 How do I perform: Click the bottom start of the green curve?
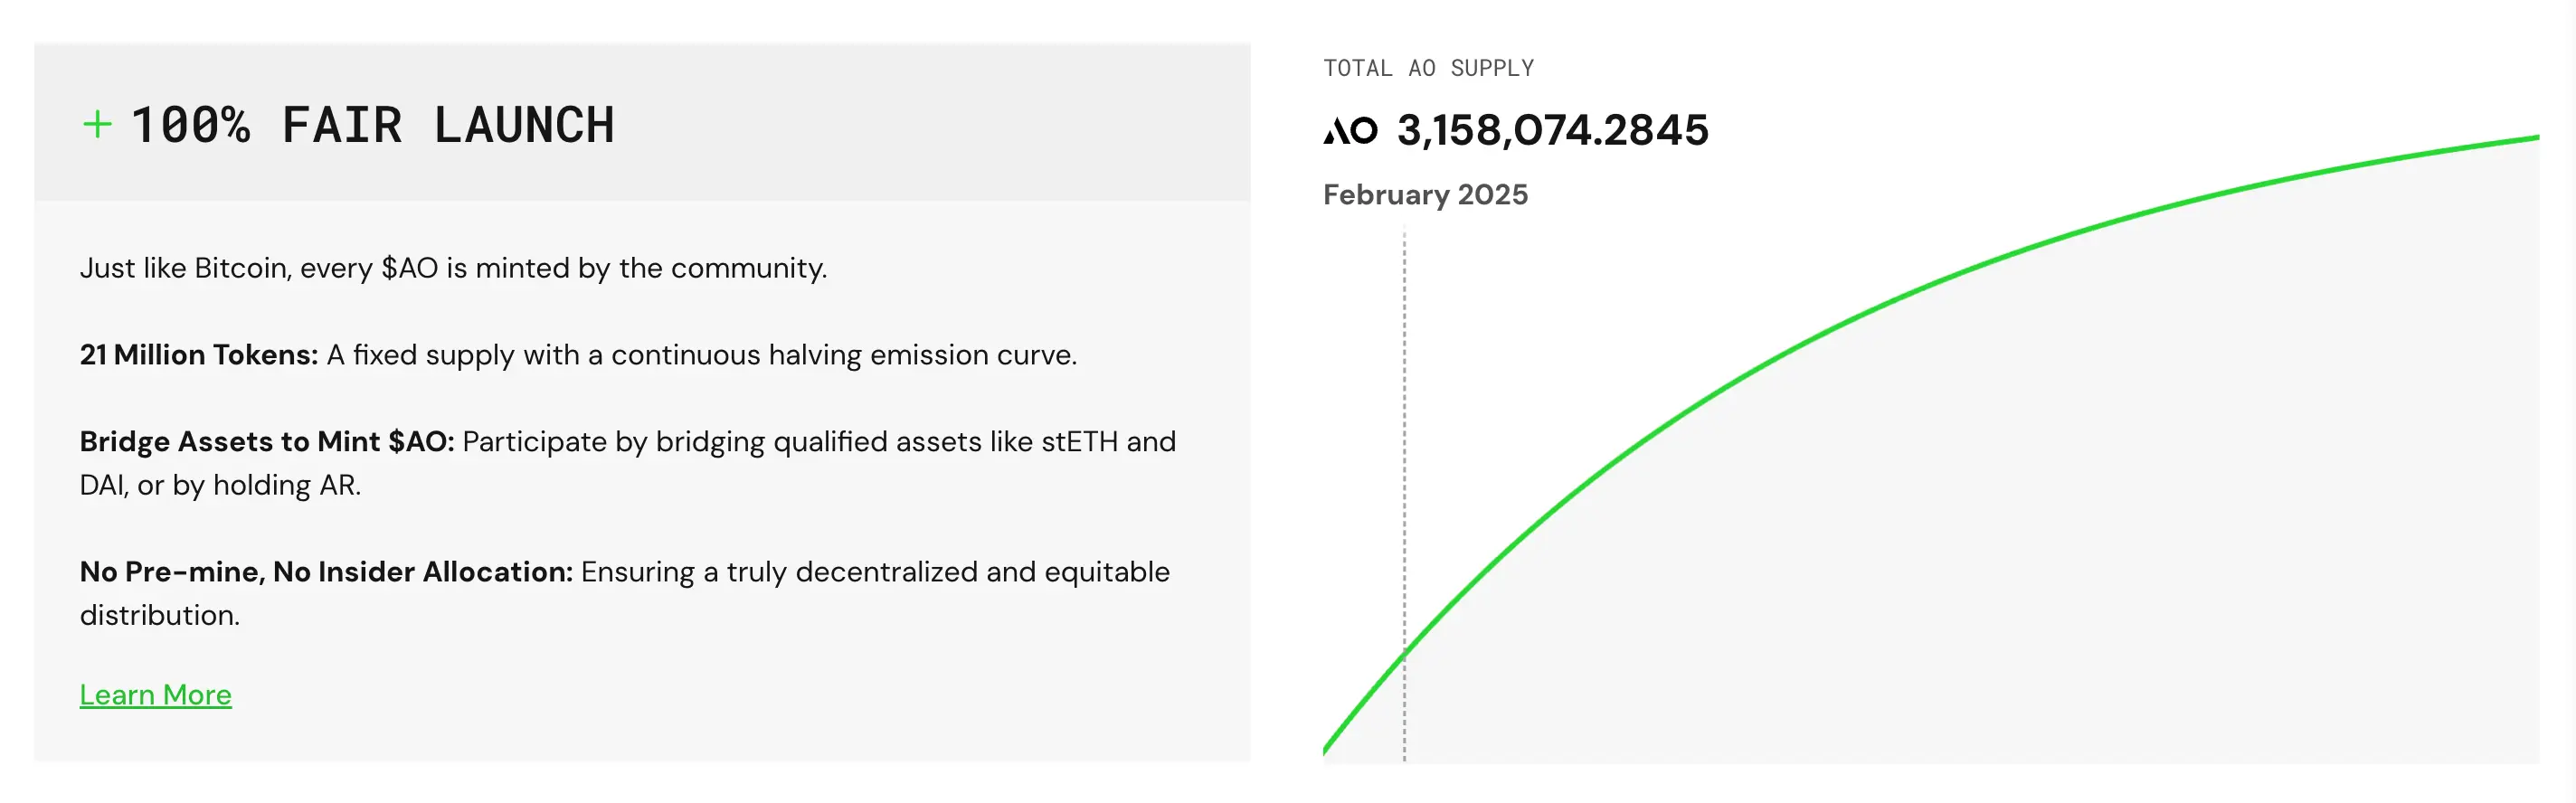tap(1328, 746)
